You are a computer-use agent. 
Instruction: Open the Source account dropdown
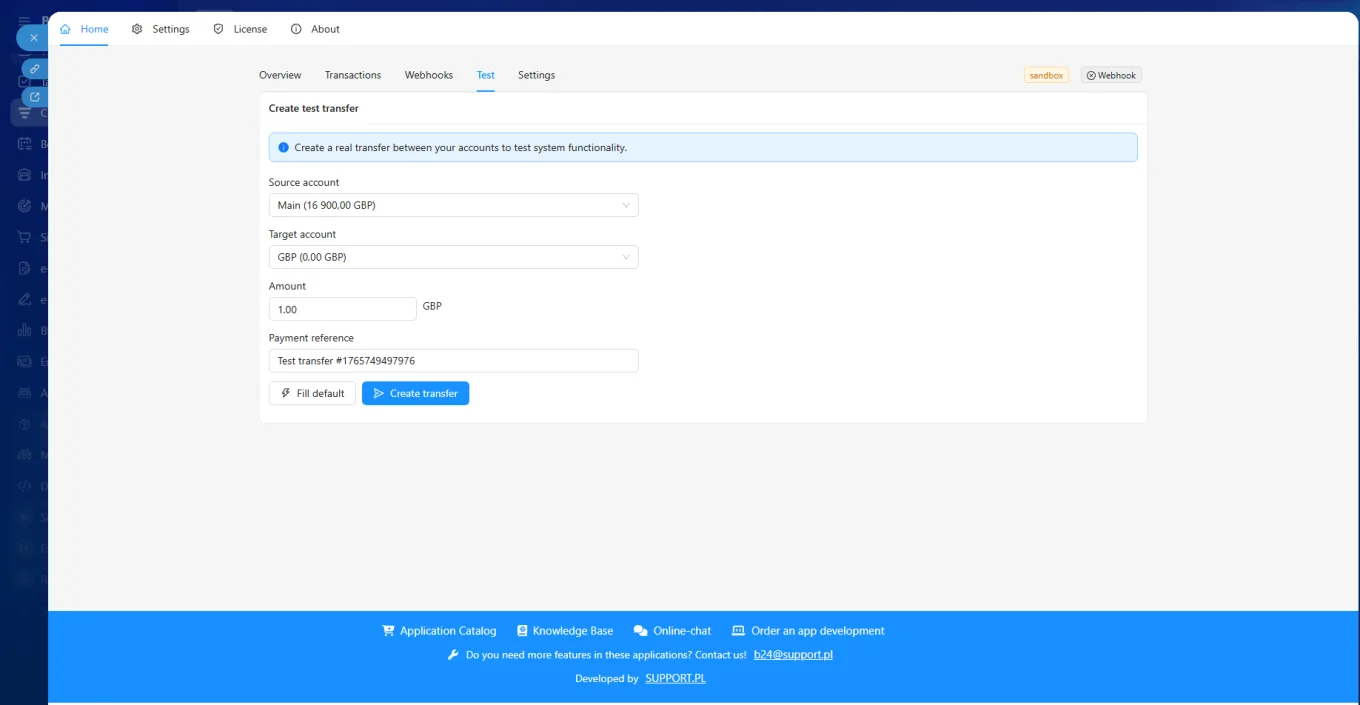pyautogui.click(x=453, y=205)
